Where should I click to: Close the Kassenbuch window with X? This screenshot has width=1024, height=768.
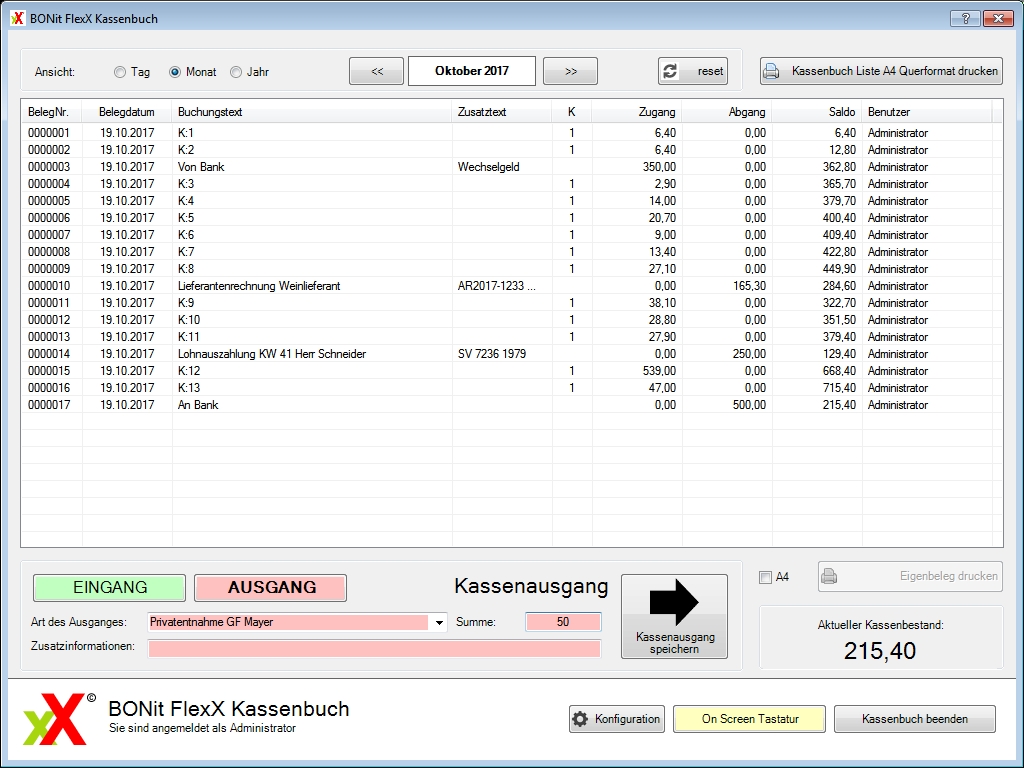coord(999,18)
